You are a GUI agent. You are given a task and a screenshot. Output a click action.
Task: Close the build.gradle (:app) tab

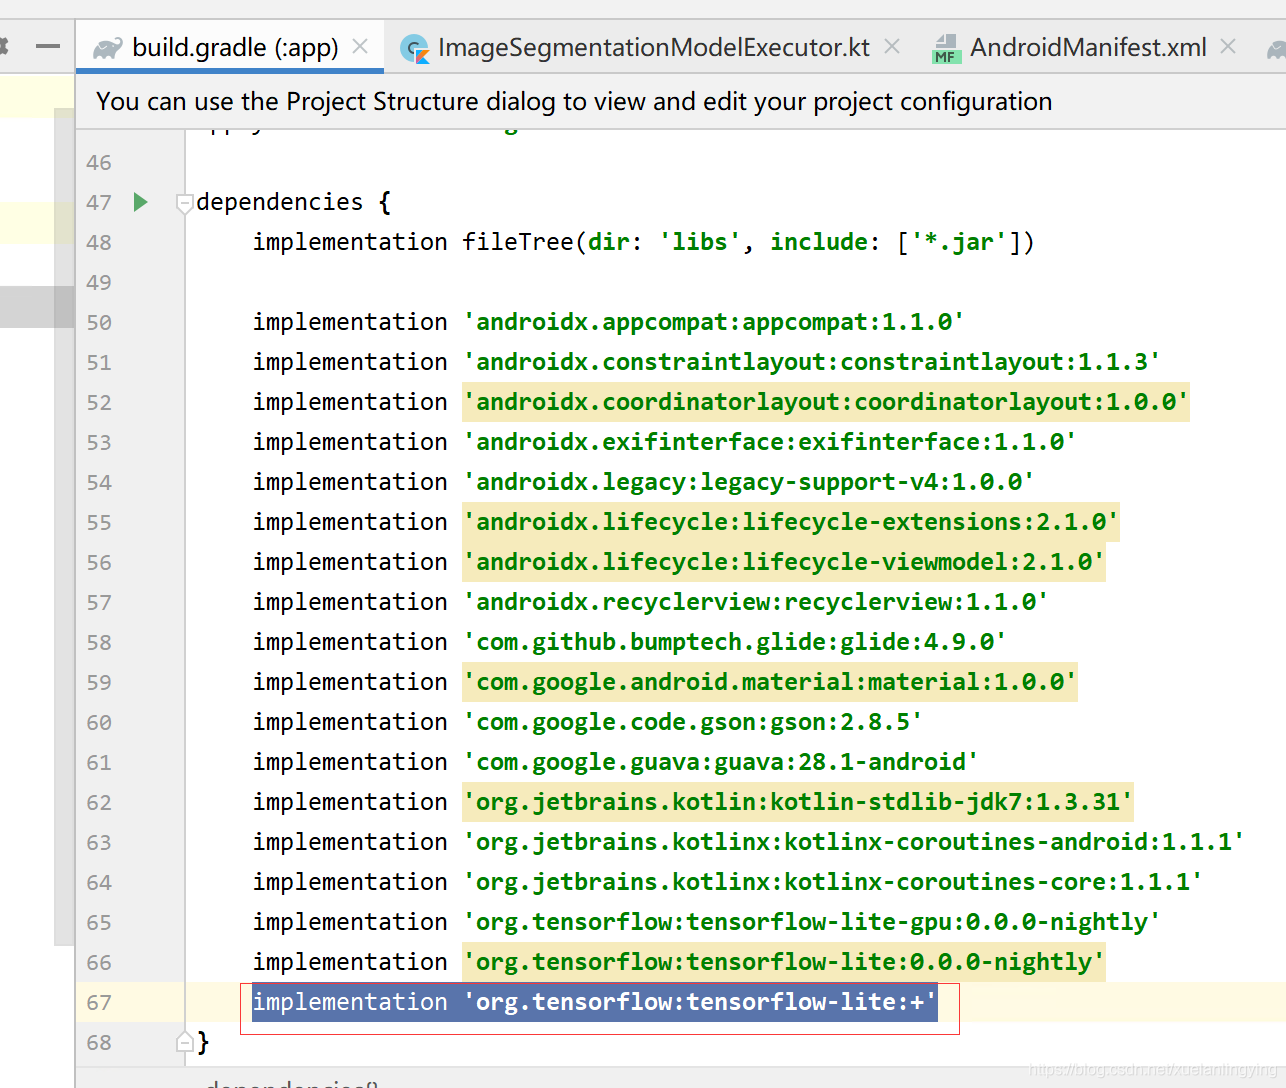coord(361,46)
